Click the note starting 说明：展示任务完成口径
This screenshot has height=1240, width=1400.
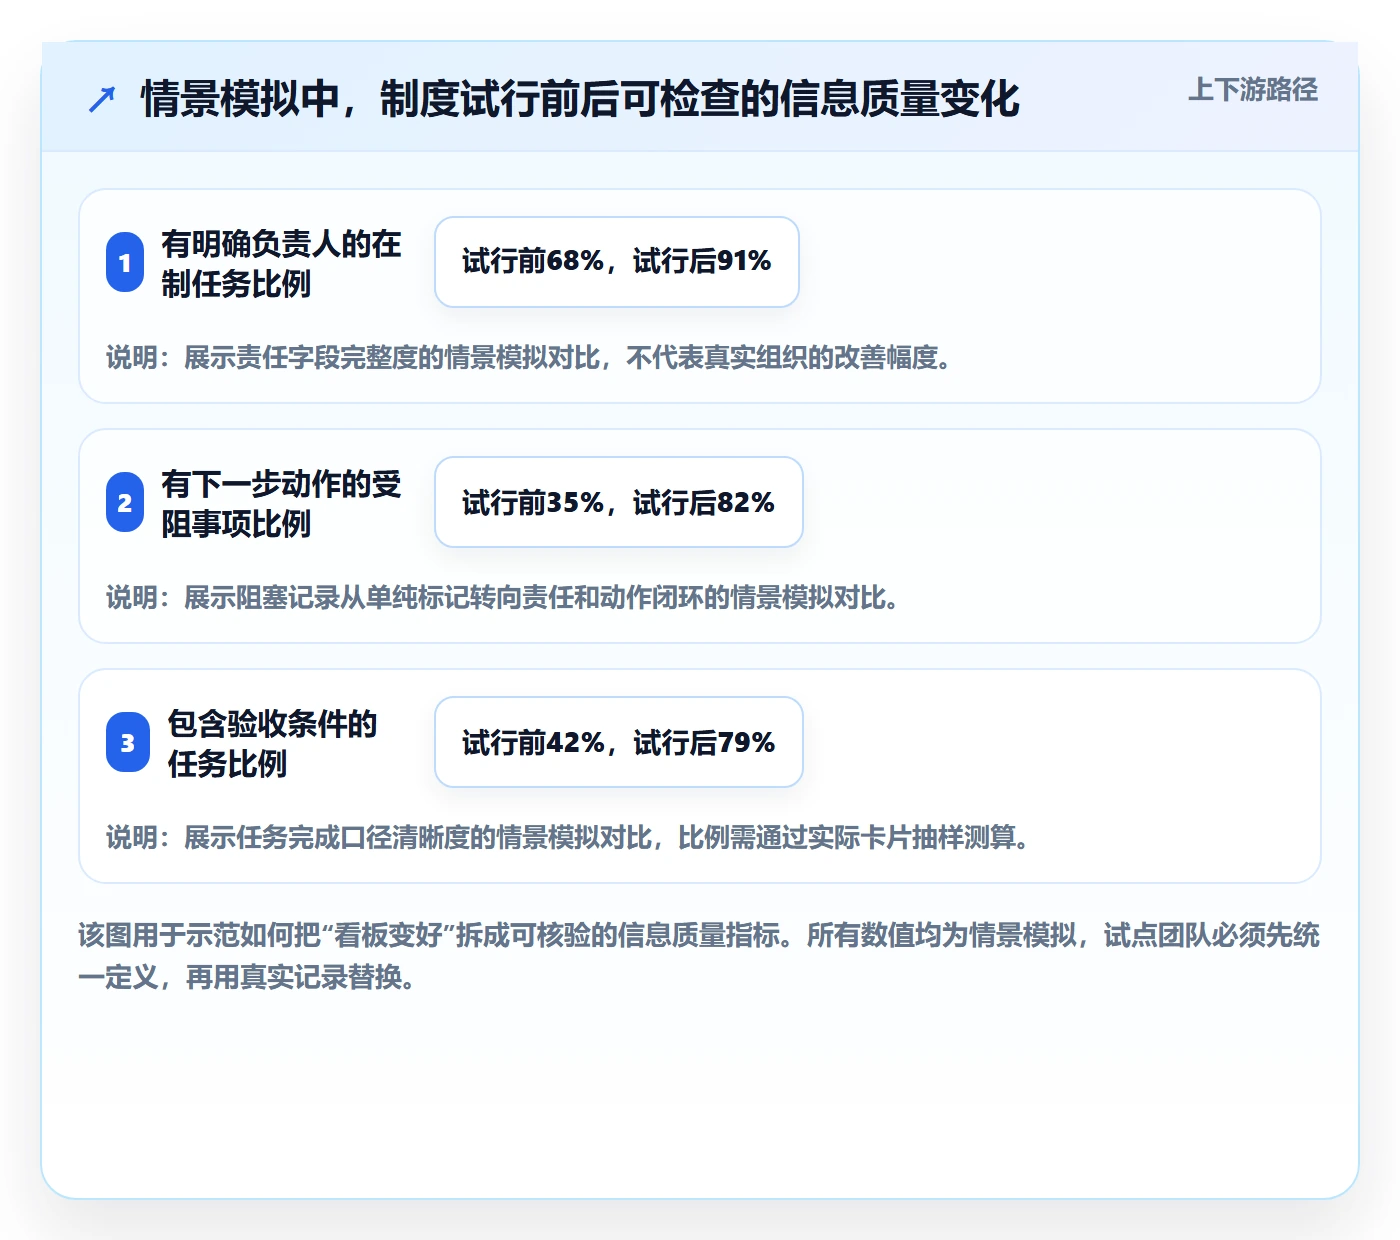(567, 837)
